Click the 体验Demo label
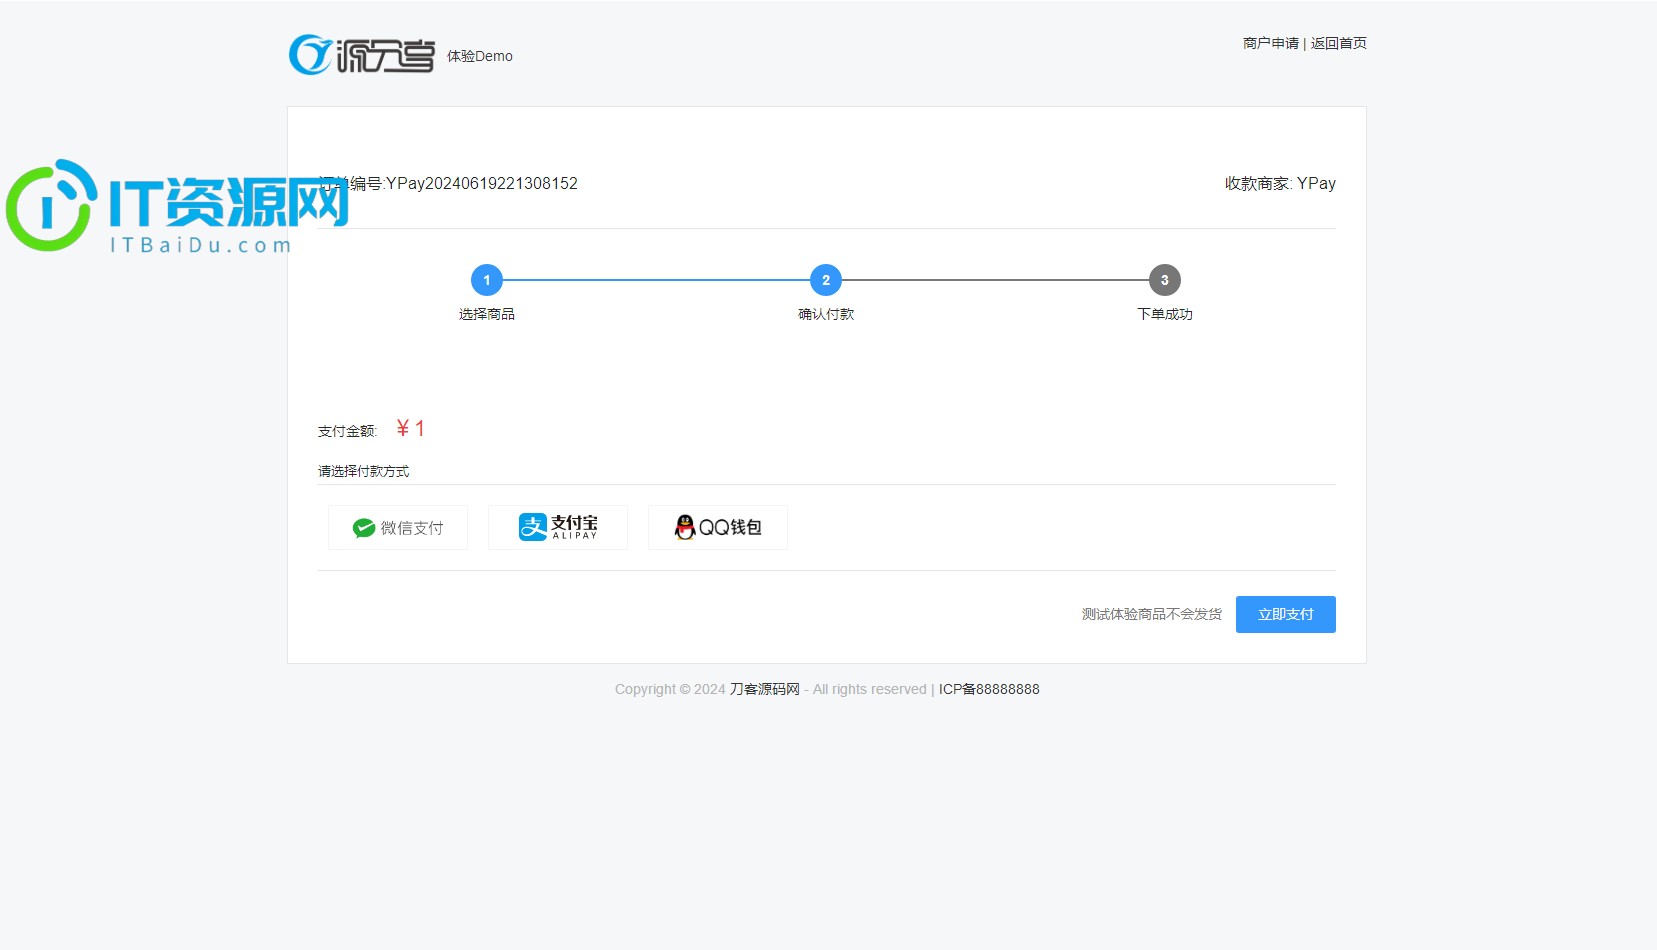The width and height of the screenshot is (1657, 950). click(480, 56)
